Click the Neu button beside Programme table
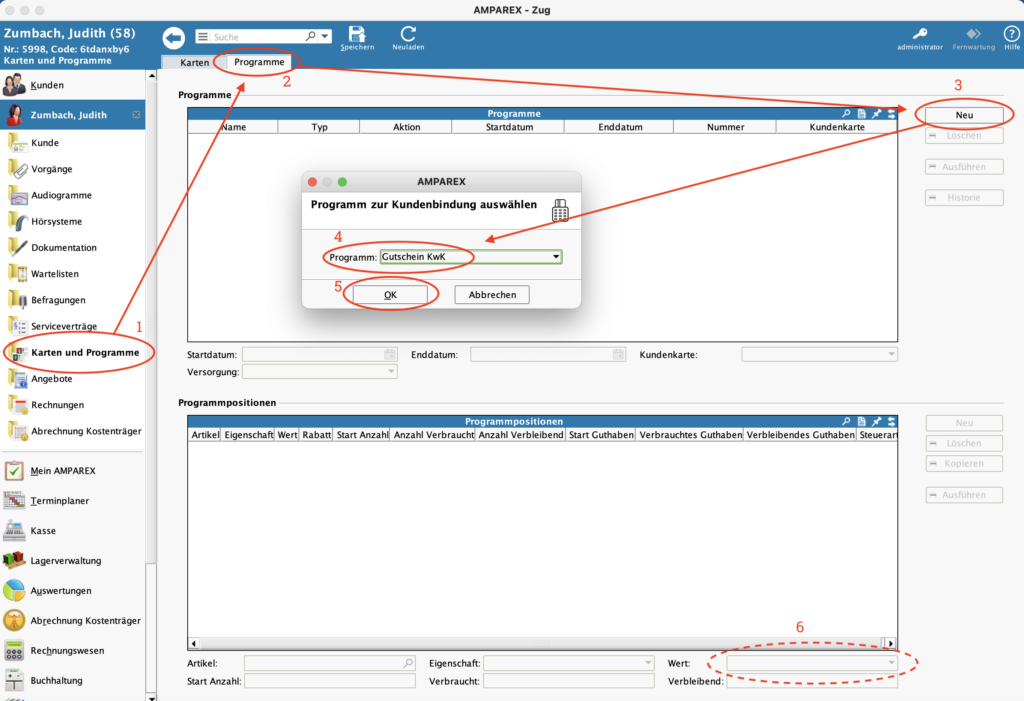 [964, 115]
